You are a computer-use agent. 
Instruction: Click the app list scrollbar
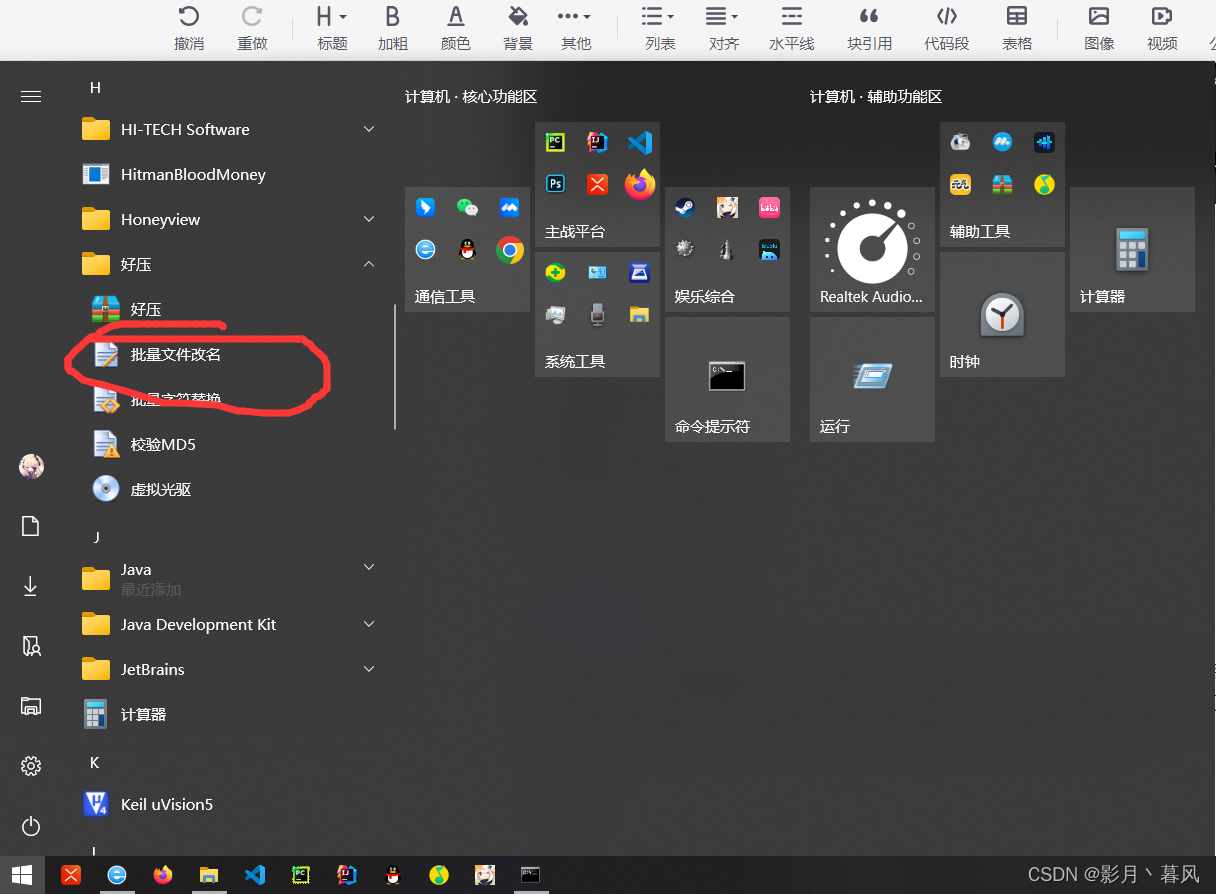(395, 367)
